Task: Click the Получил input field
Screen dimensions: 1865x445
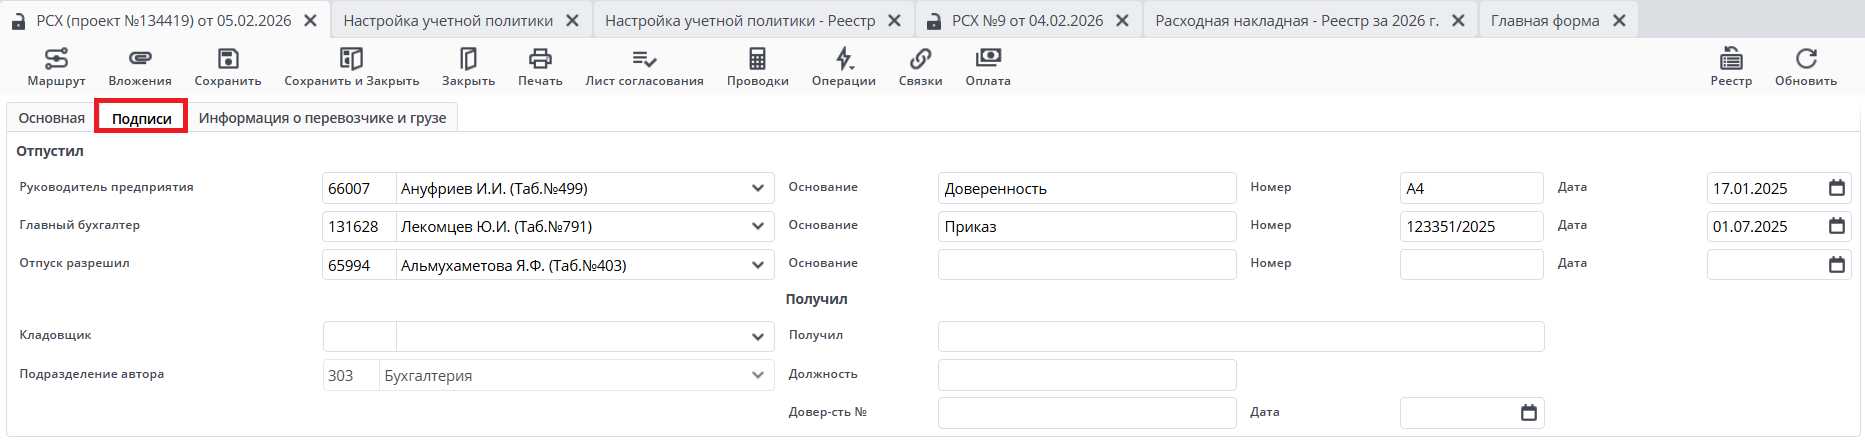Action: point(1240,337)
